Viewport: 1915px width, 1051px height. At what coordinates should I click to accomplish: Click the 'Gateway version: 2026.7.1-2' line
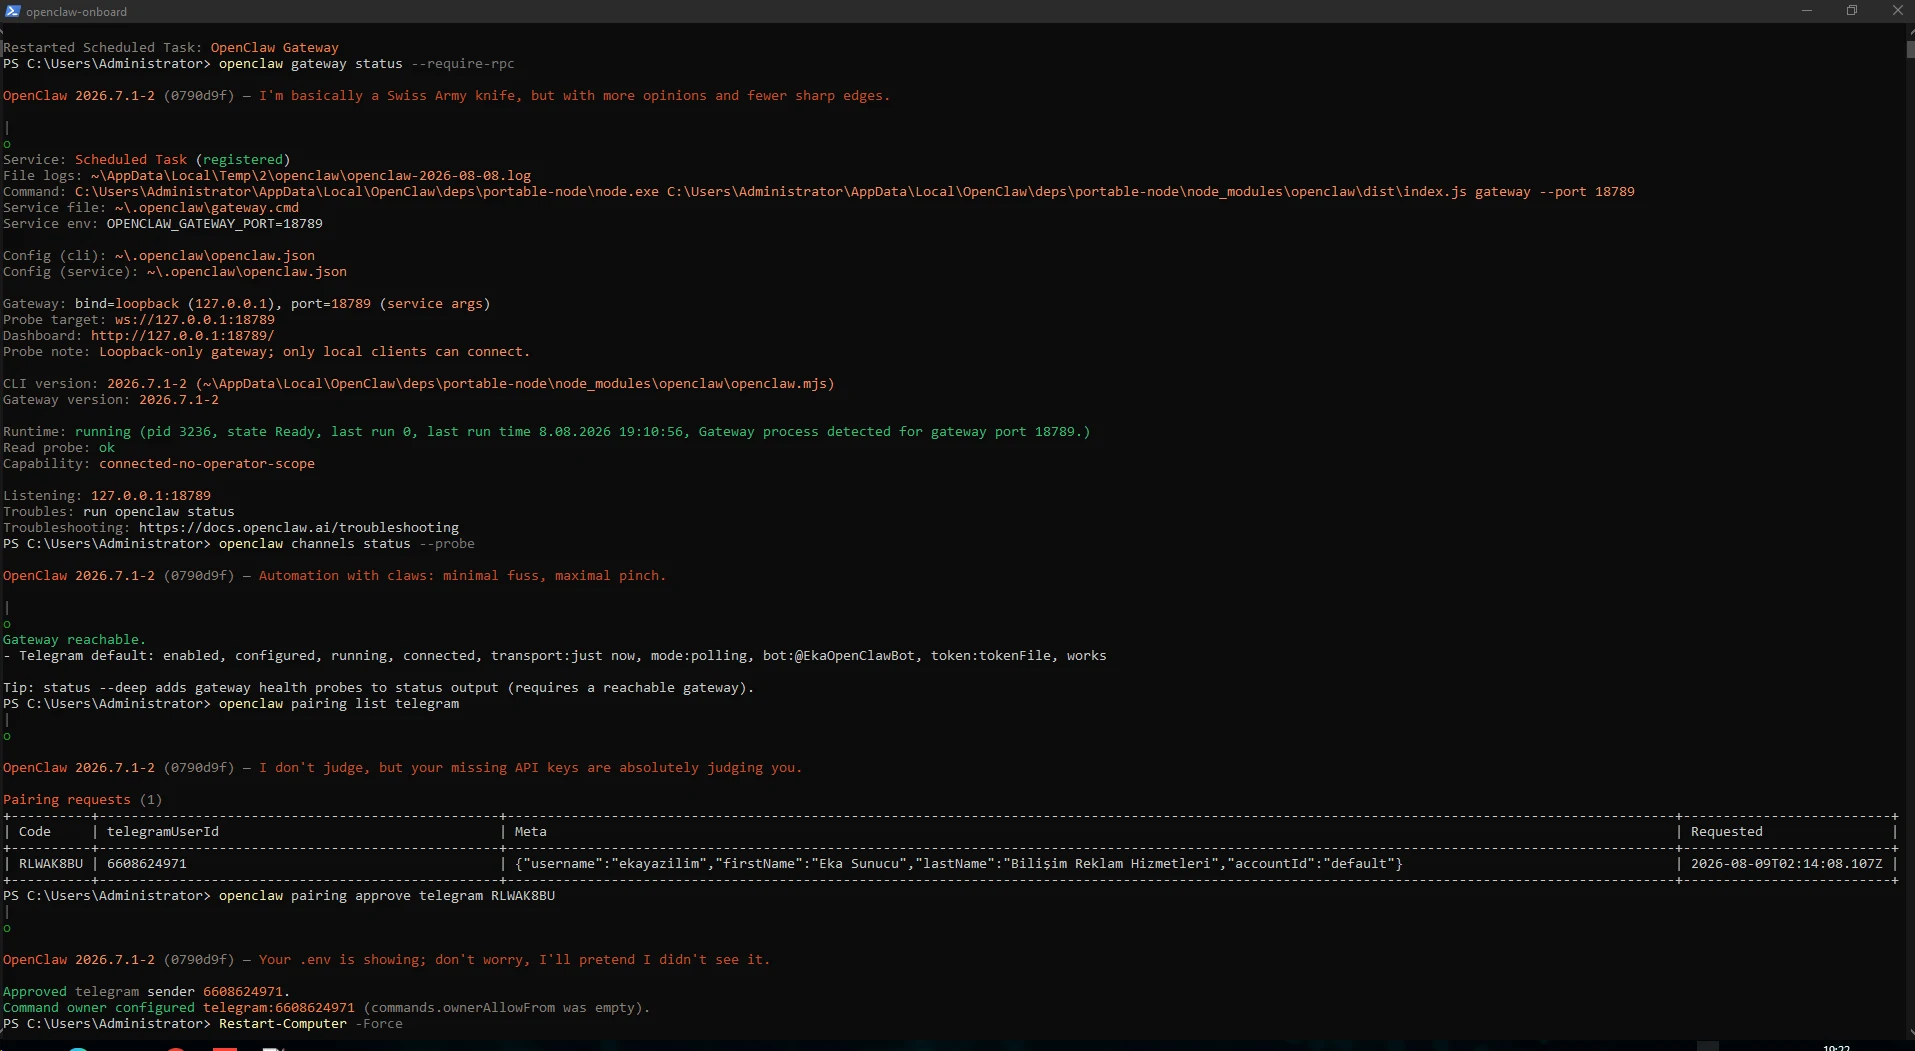(111, 400)
